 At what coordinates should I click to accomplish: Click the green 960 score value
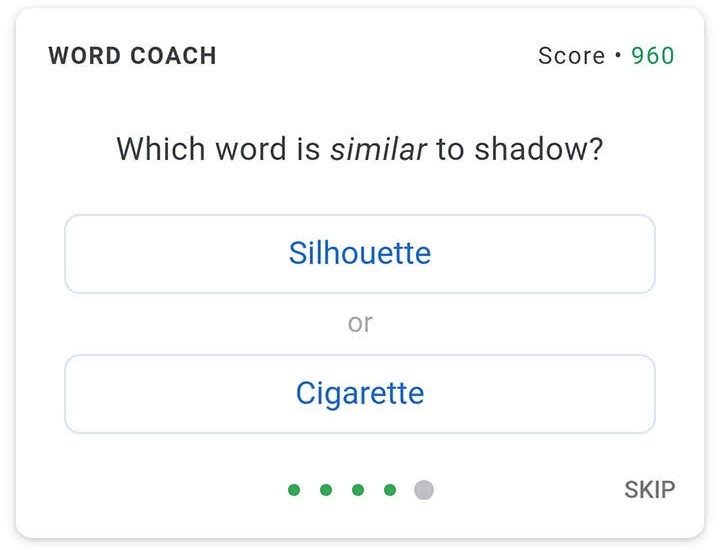653,56
